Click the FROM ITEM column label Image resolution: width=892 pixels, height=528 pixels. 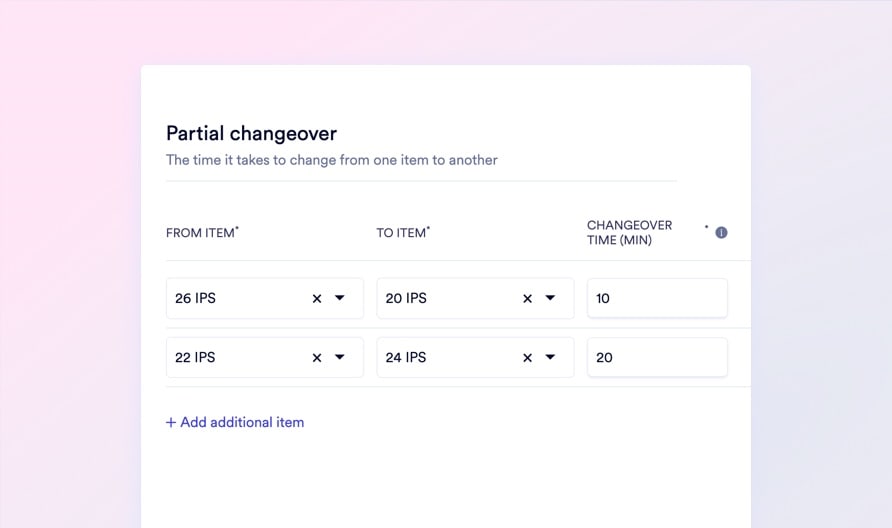coord(200,233)
